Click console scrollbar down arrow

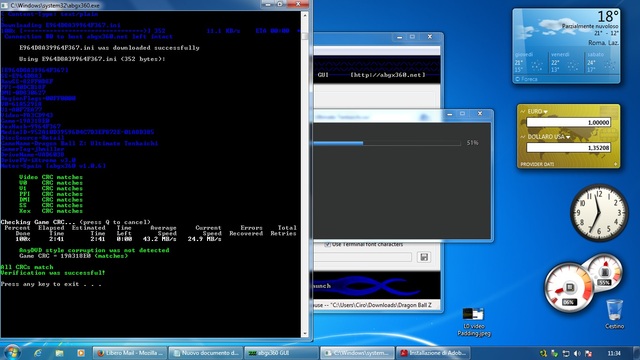click(304, 333)
